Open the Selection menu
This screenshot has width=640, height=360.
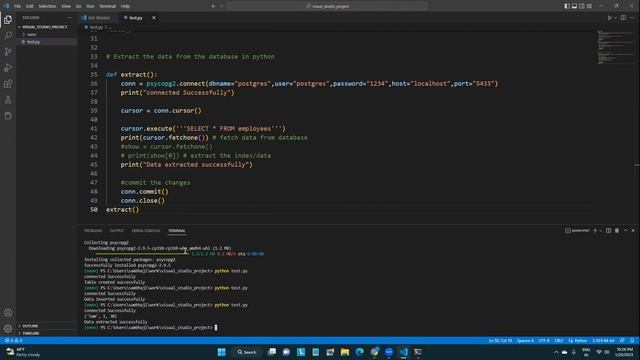[47, 6]
